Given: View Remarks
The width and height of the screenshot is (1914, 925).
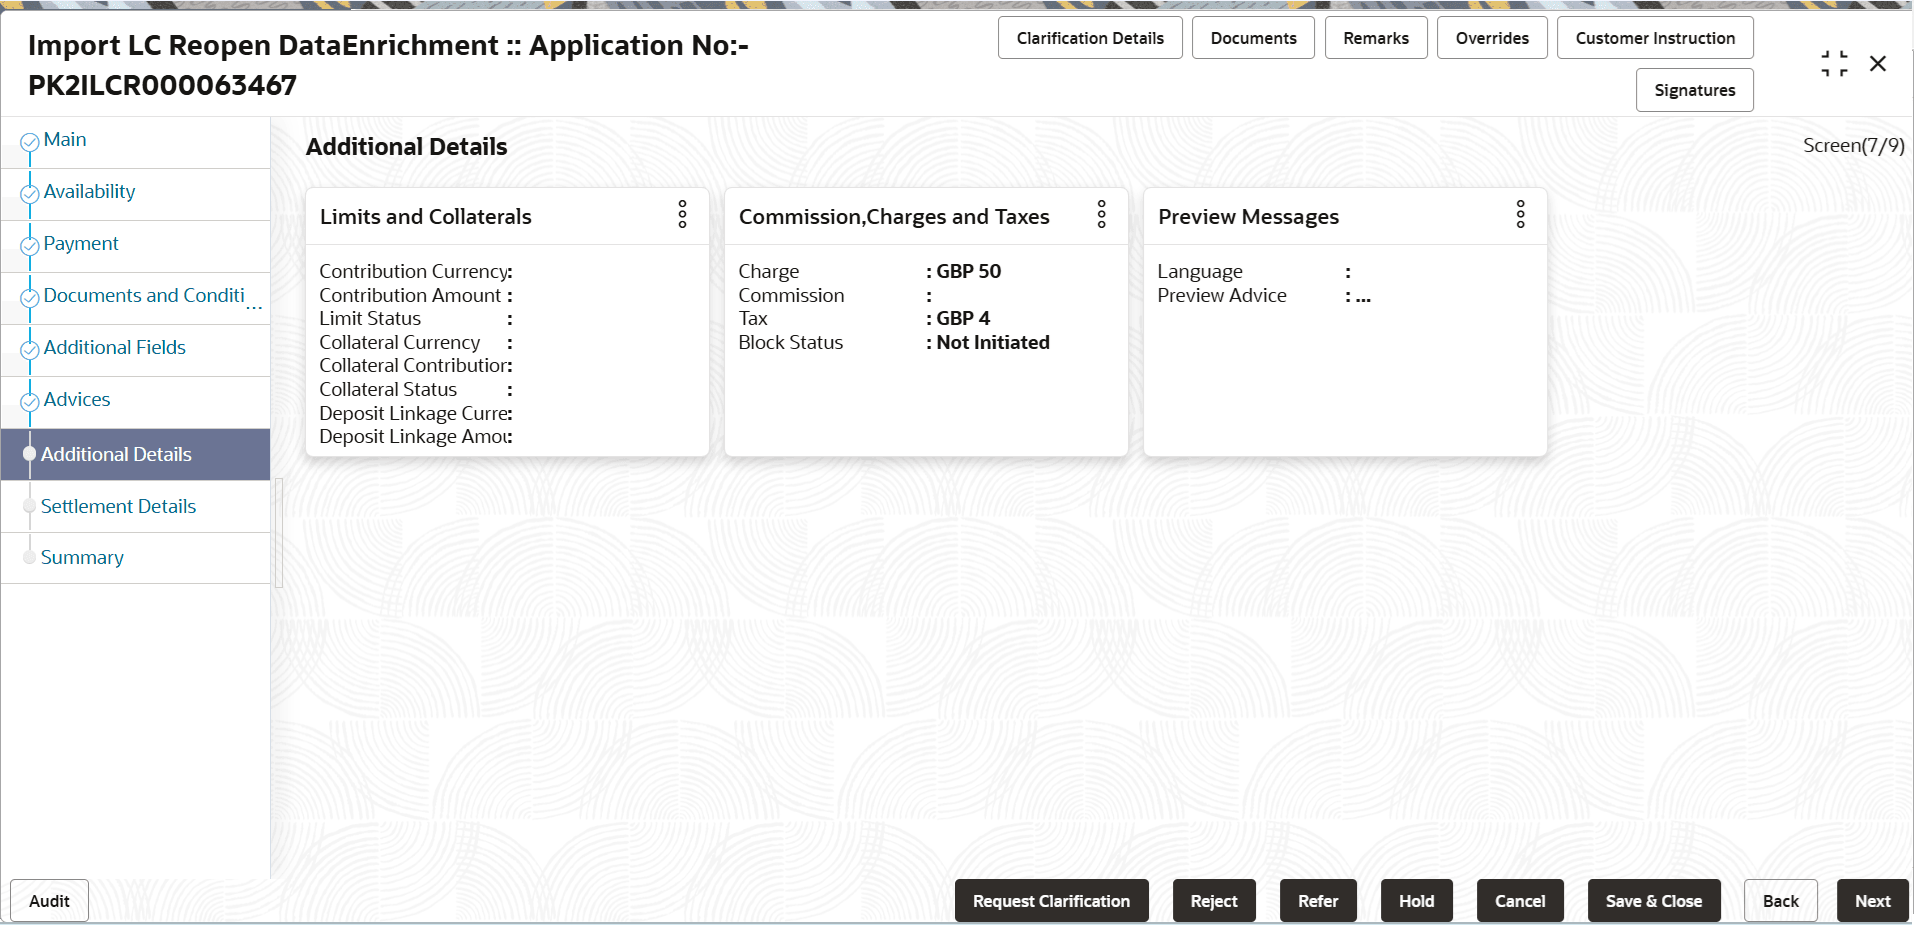Looking at the screenshot, I should tap(1376, 38).
